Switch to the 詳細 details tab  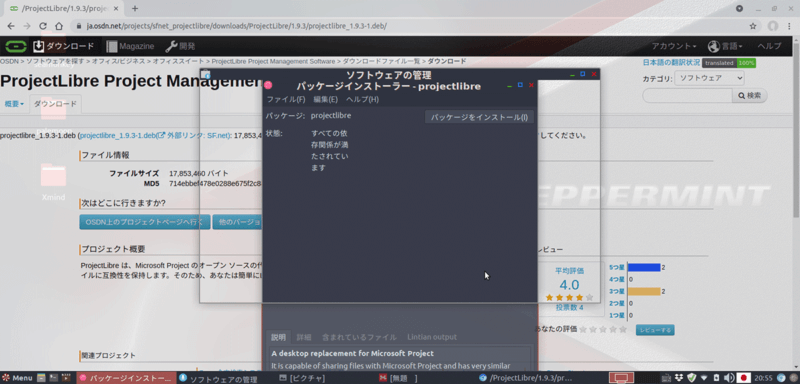pyautogui.click(x=304, y=337)
